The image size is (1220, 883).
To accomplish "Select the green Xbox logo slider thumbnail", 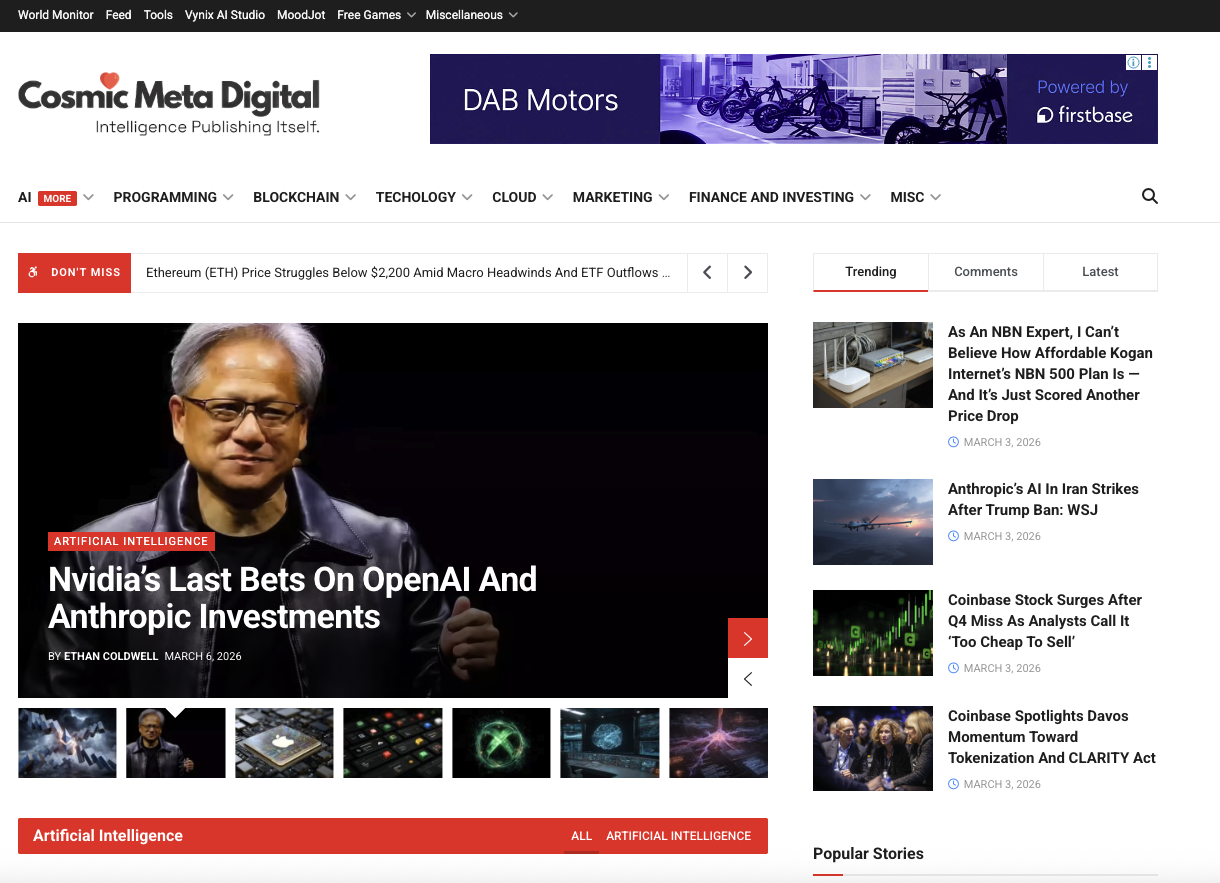I will [x=501, y=743].
